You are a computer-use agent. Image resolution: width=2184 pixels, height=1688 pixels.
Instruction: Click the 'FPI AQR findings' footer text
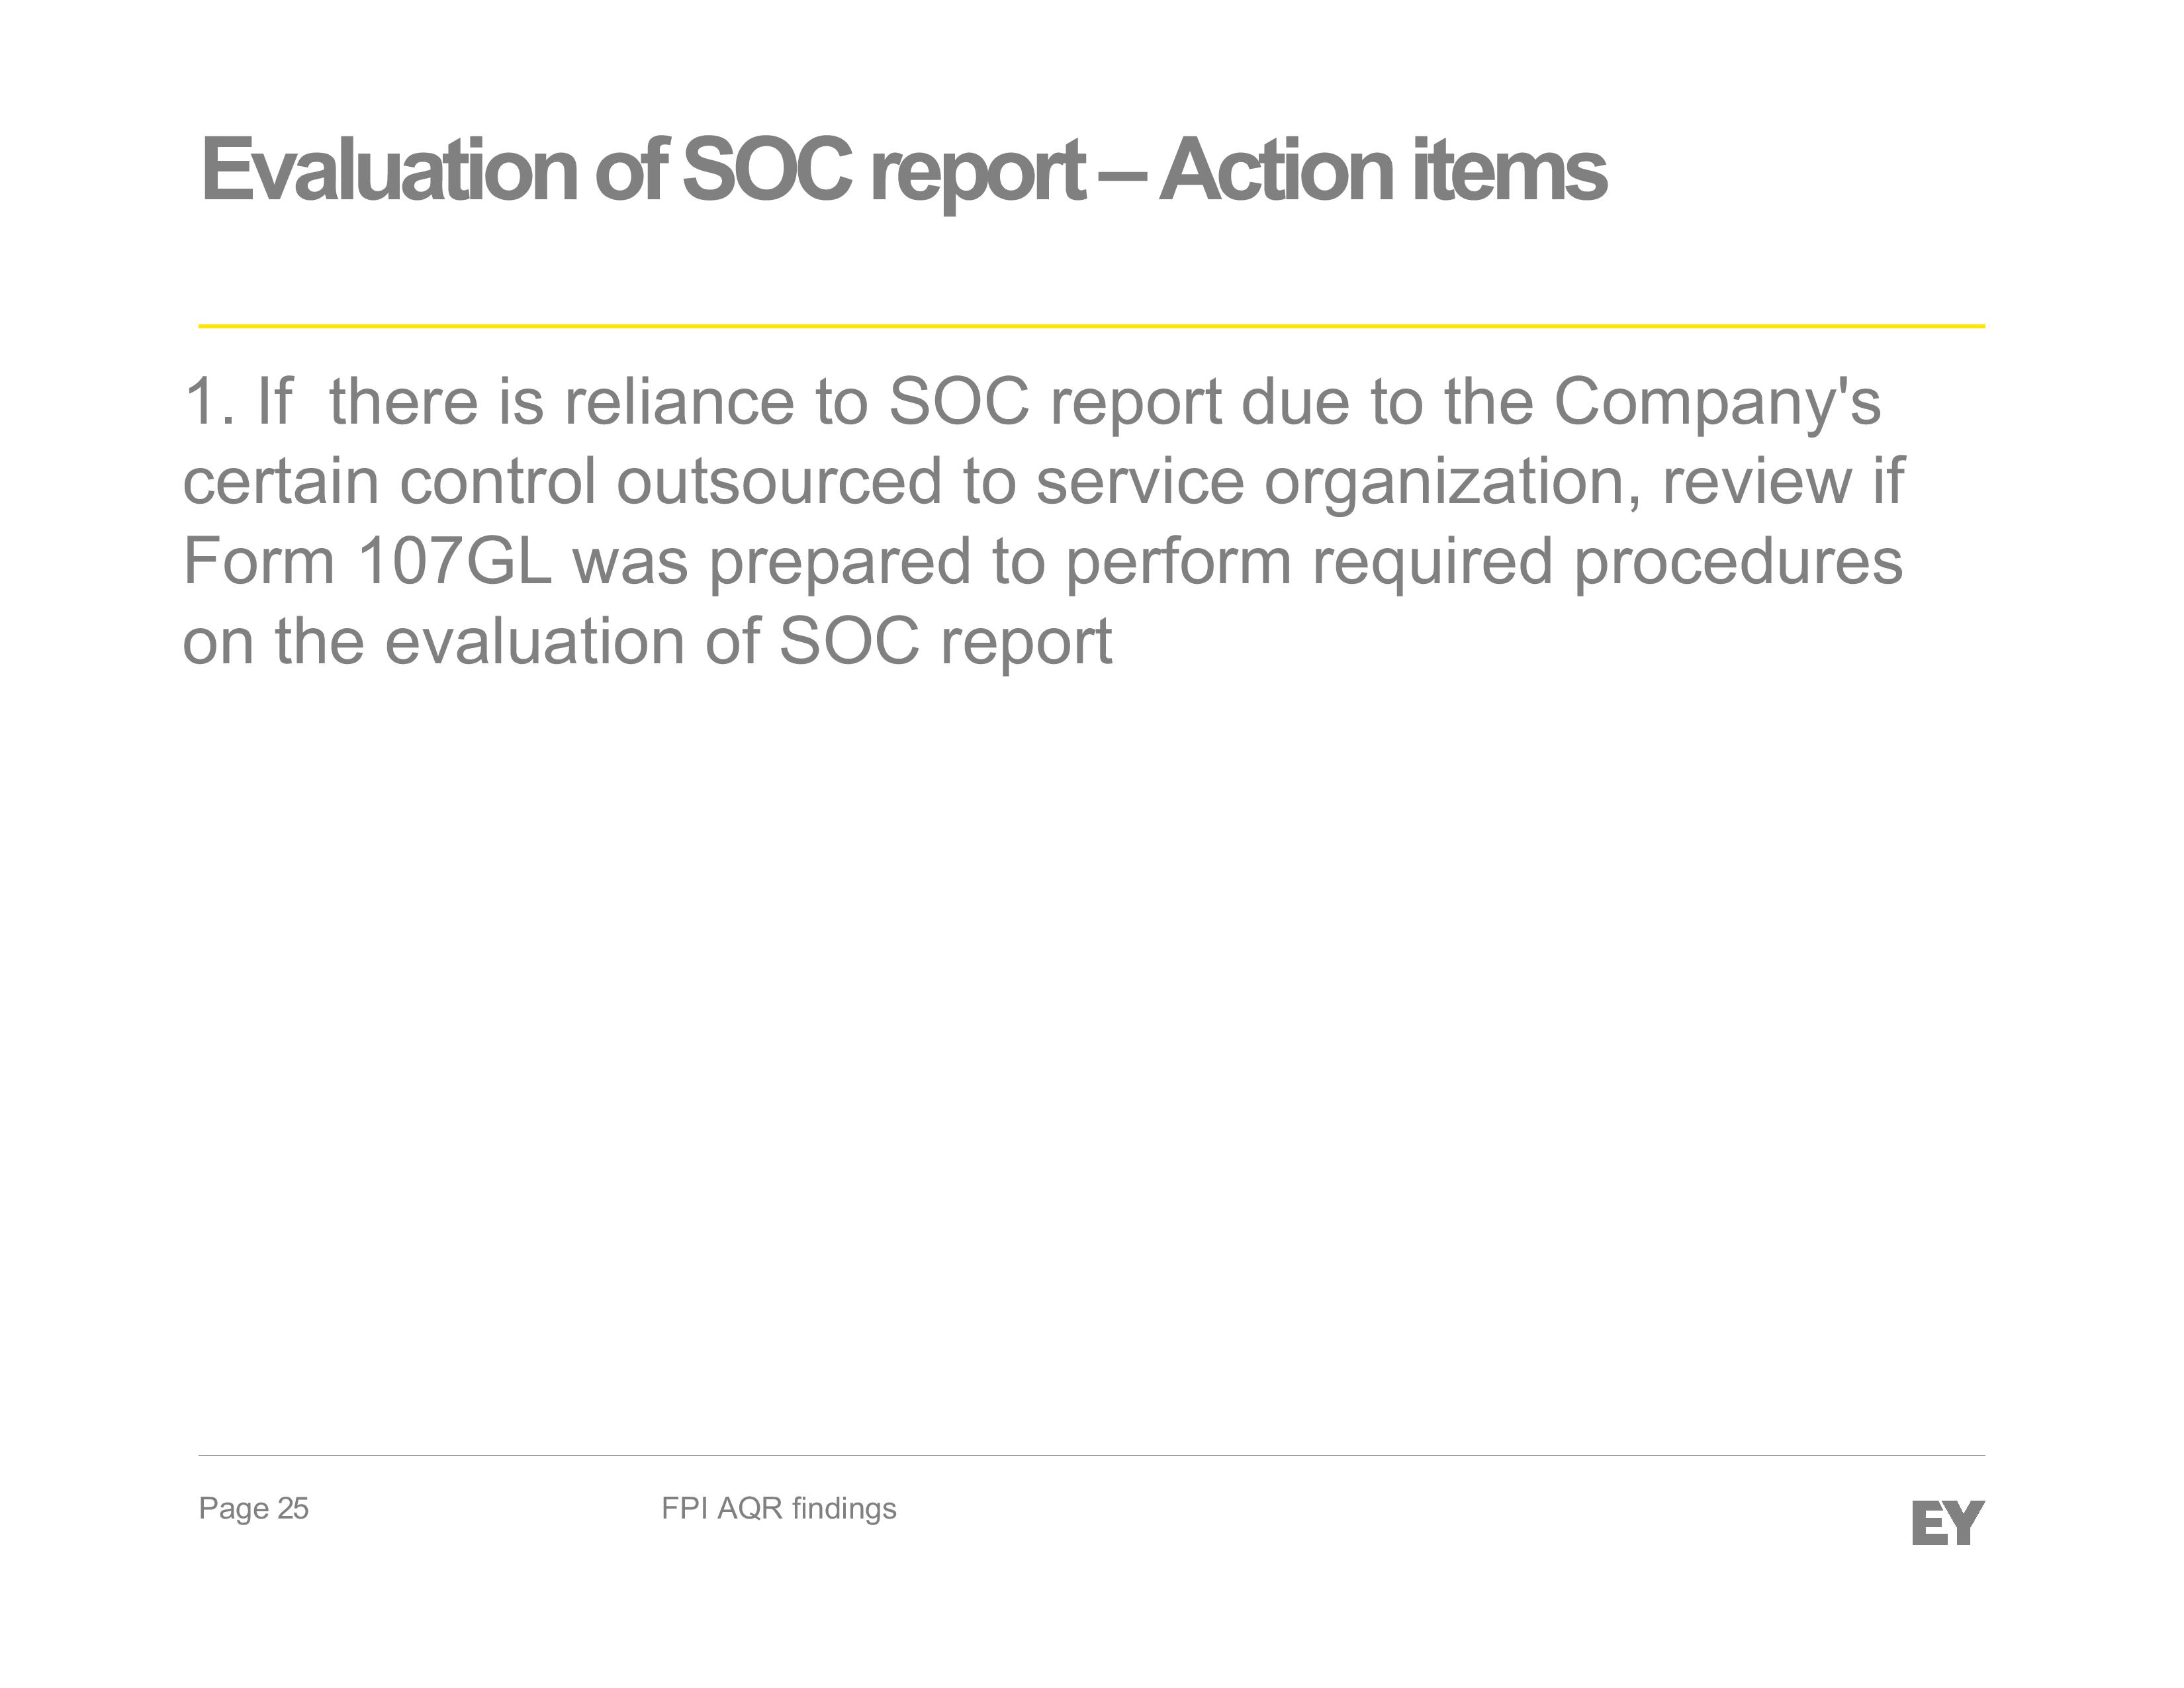[779, 1508]
